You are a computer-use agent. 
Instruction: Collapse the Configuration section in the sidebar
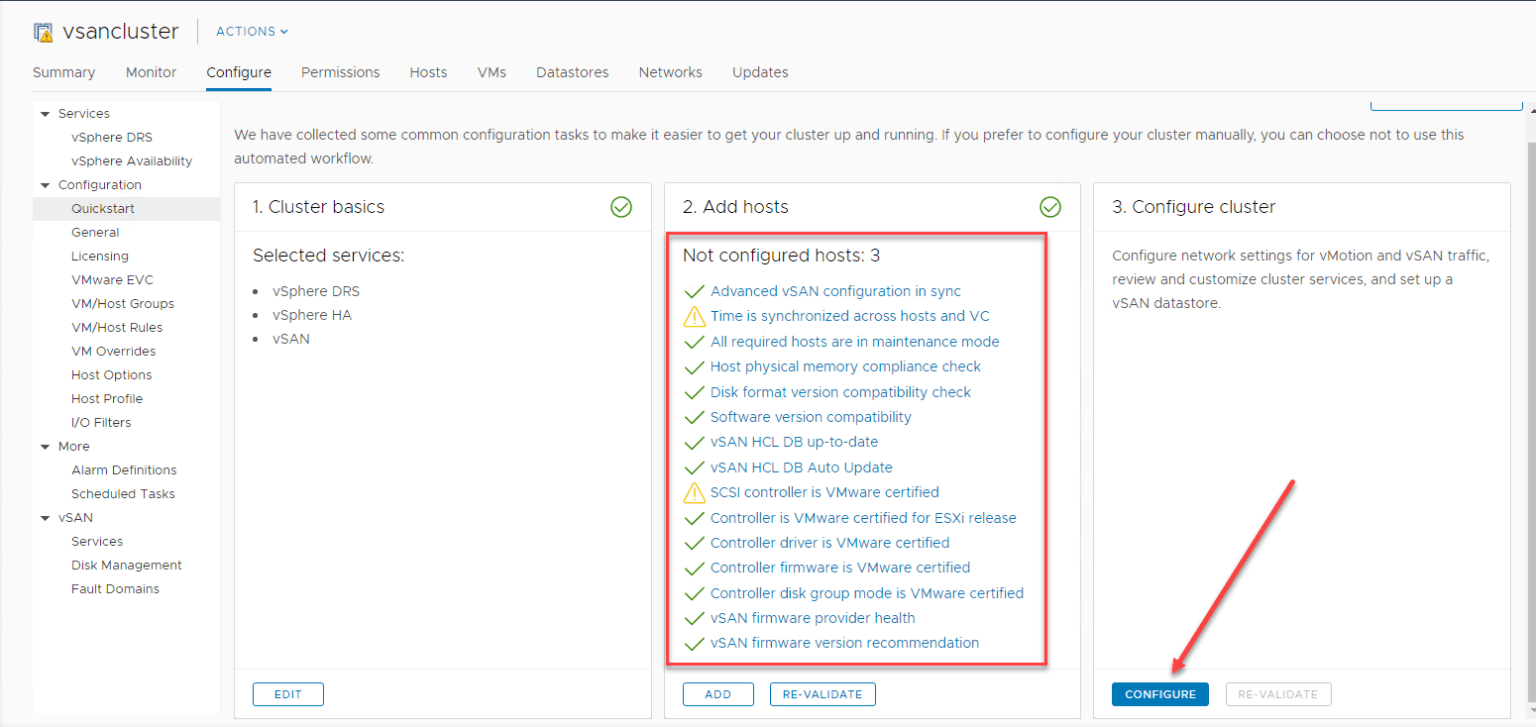click(44, 184)
